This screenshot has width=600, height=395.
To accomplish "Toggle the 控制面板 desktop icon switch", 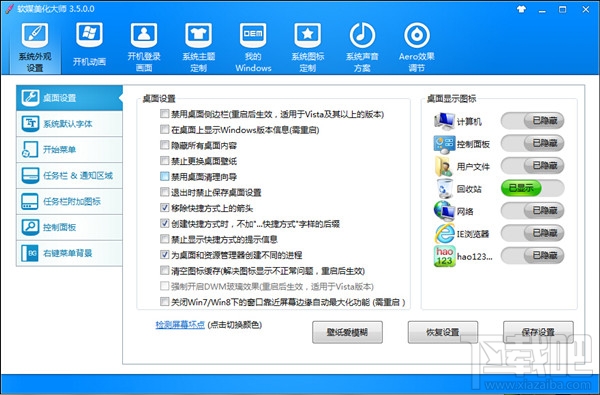I will (x=532, y=143).
